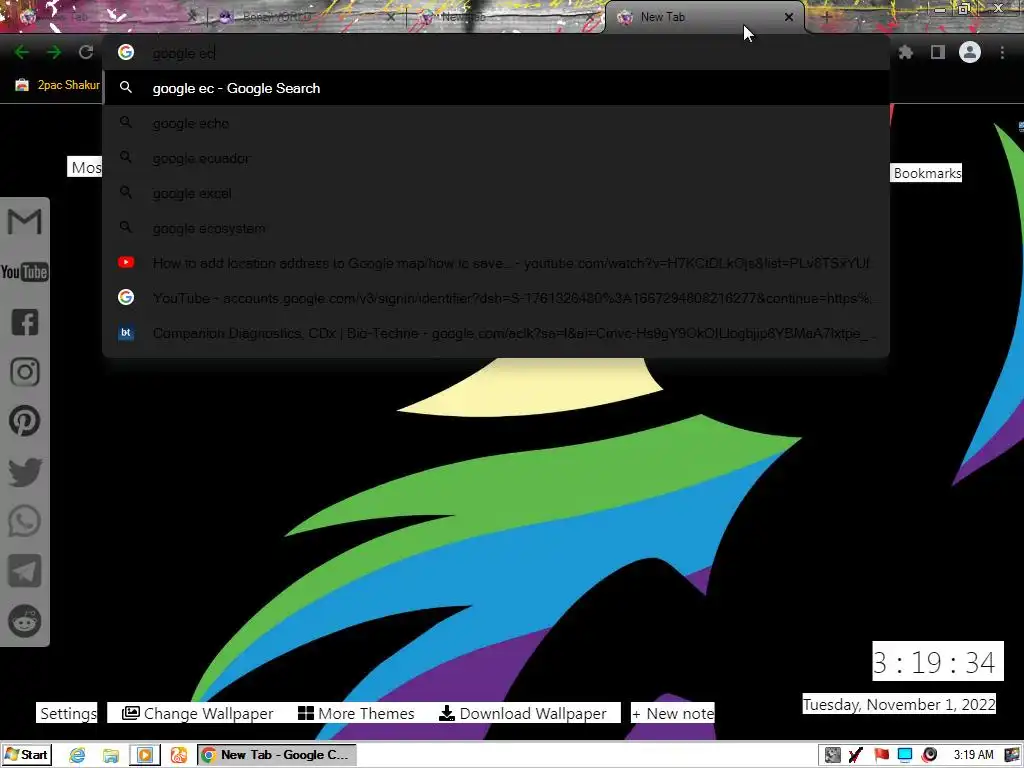Open the Most Visited button on the left

(x=85, y=167)
